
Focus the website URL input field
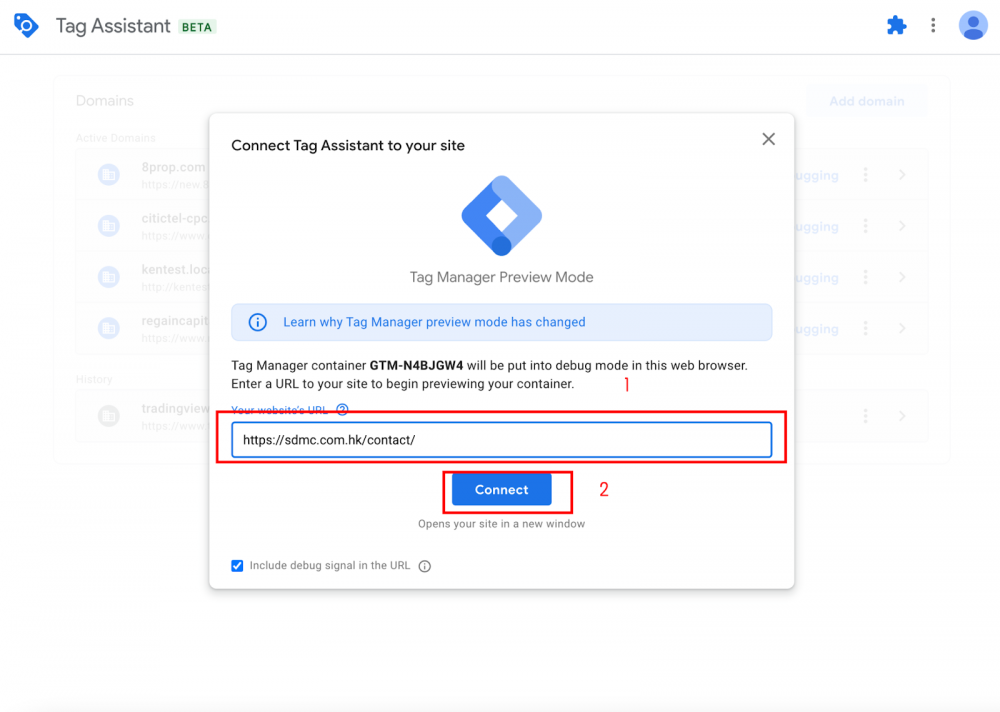(x=501, y=440)
